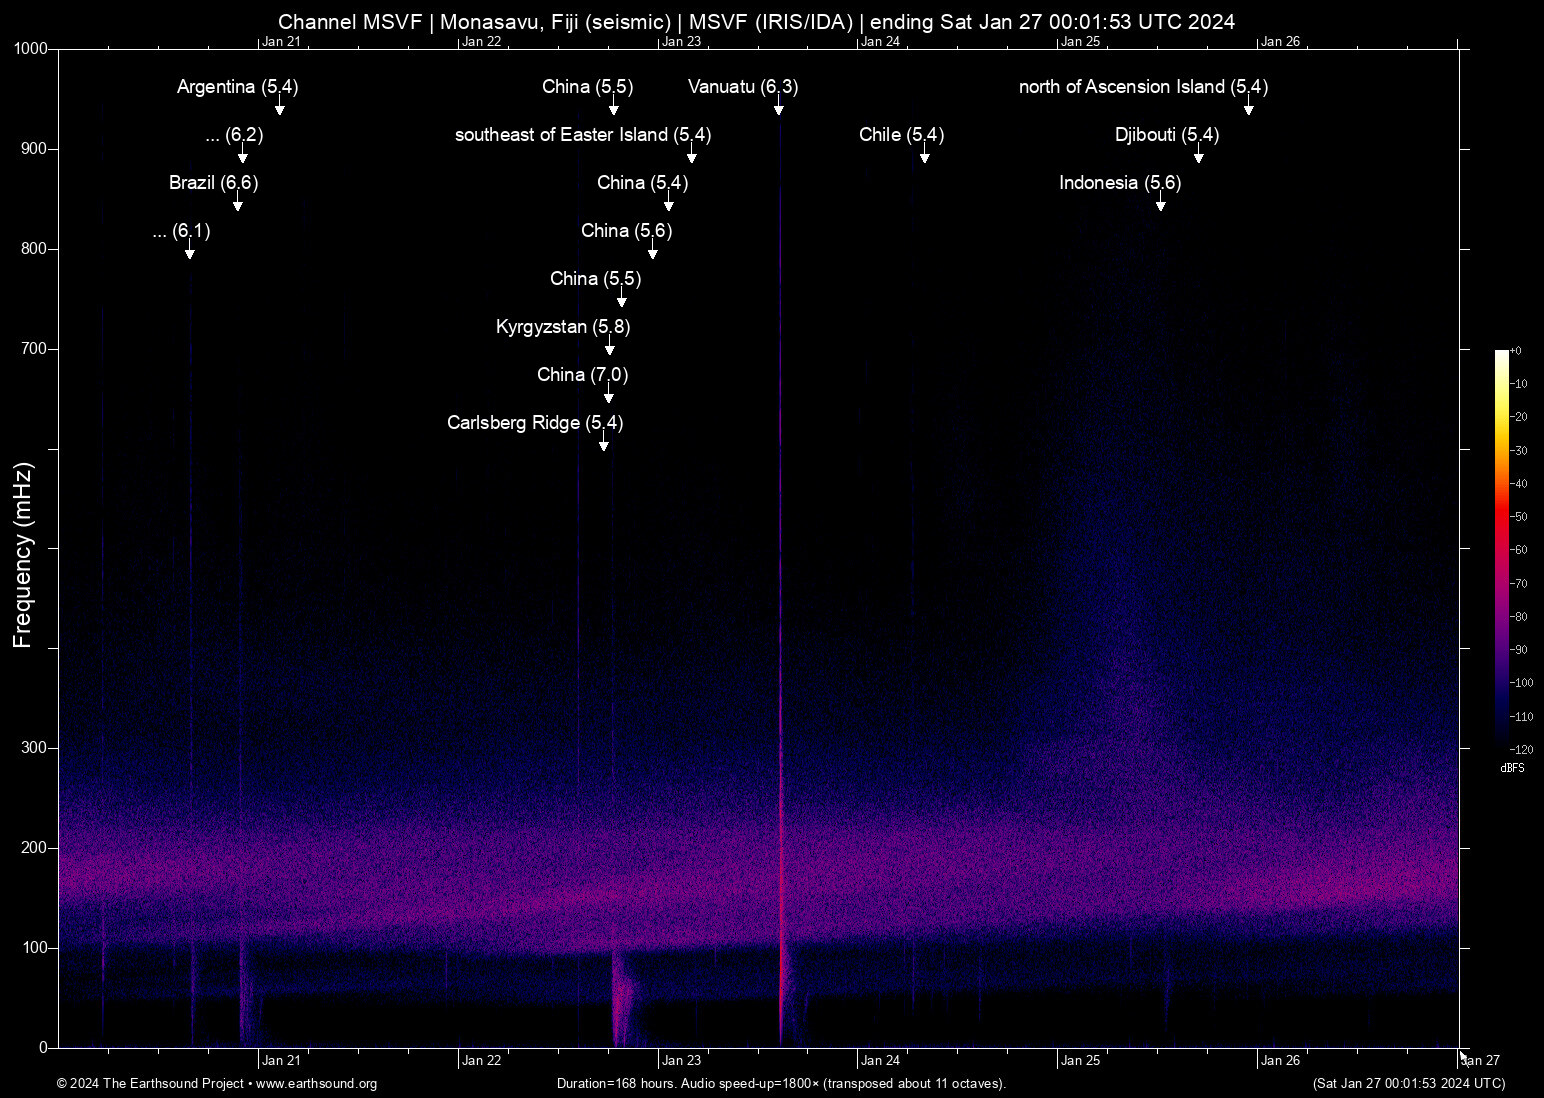Select the Carlsberg Ridge (5.4) label
The height and width of the screenshot is (1098, 1544).
534,423
